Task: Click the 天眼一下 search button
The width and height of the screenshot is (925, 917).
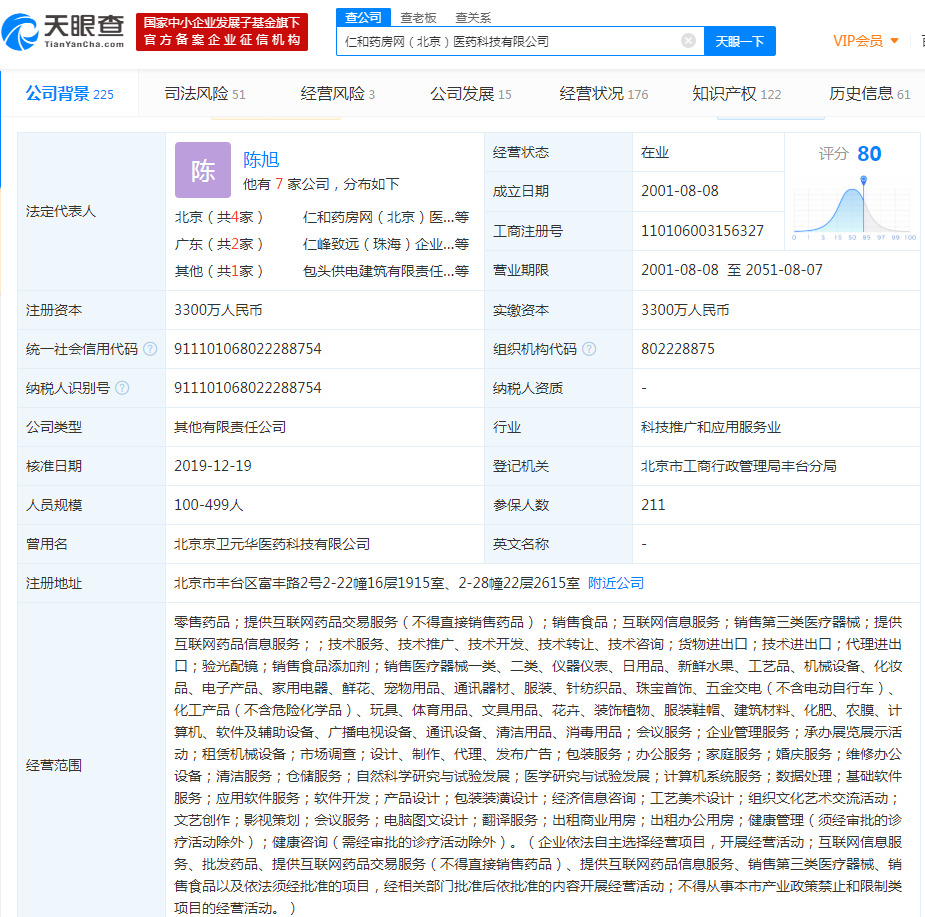Action: click(740, 41)
